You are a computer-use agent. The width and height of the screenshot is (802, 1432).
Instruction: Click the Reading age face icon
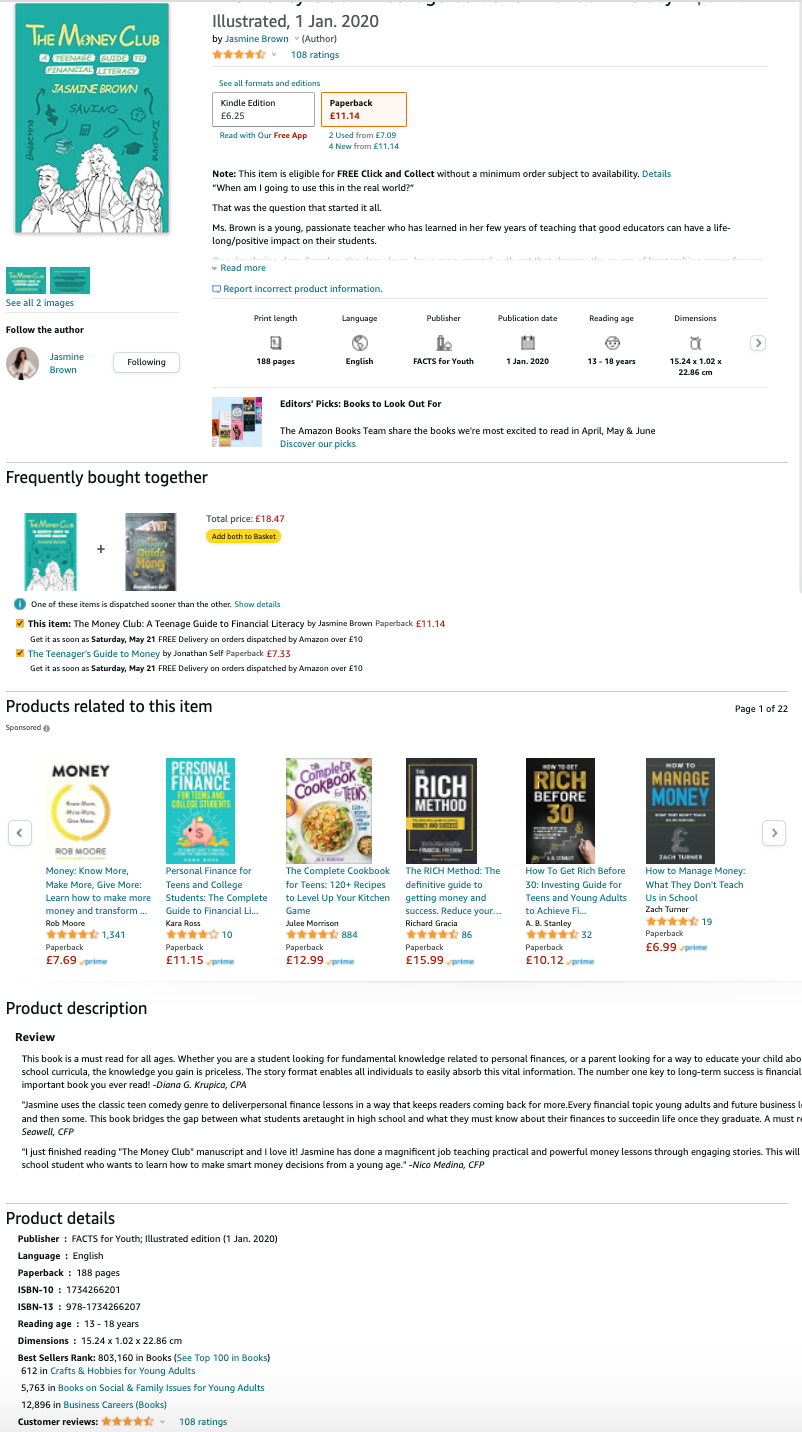(611, 343)
